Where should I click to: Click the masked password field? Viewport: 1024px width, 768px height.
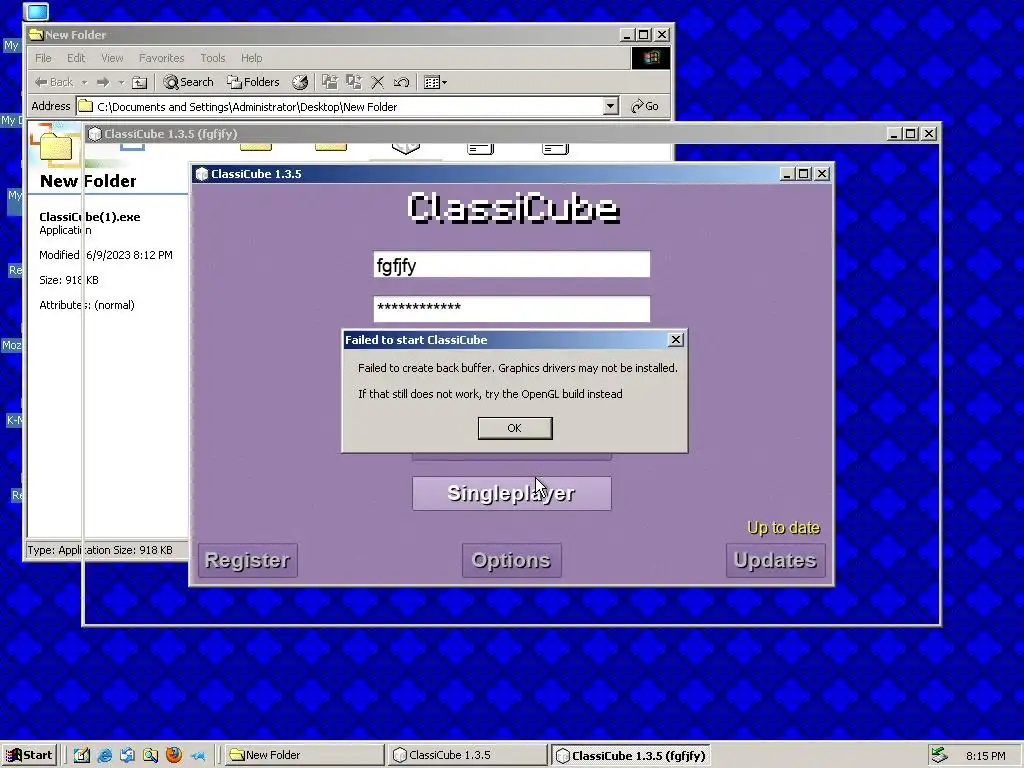tap(511, 309)
